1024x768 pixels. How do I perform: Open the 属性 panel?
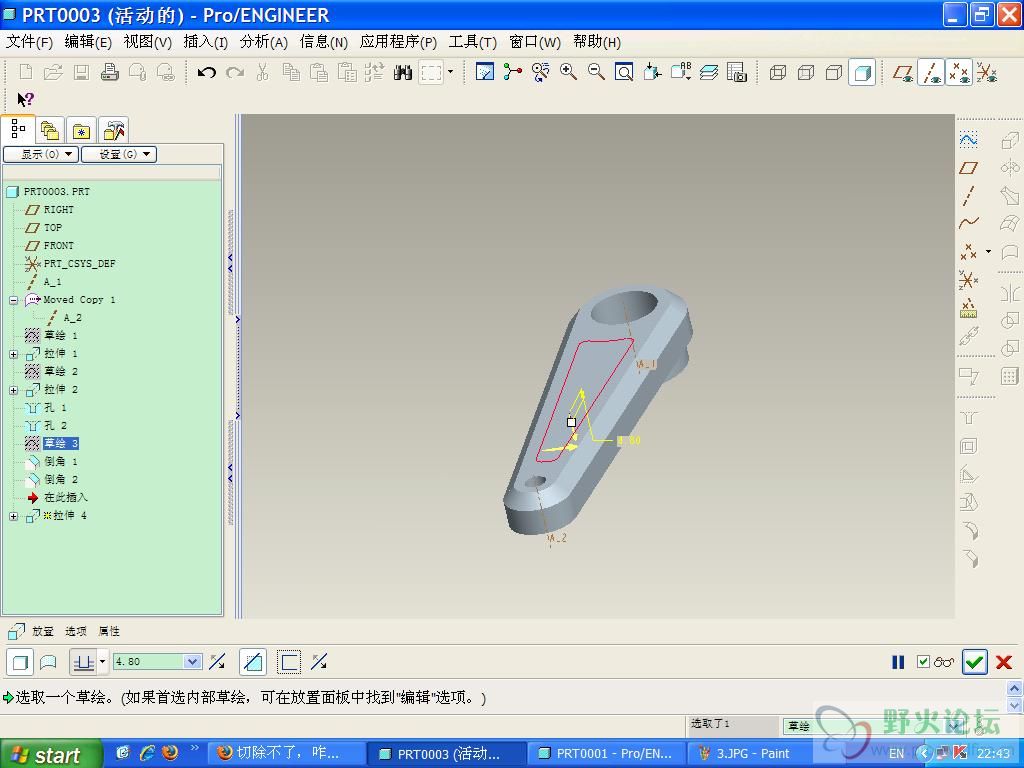(x=109, y=632)
